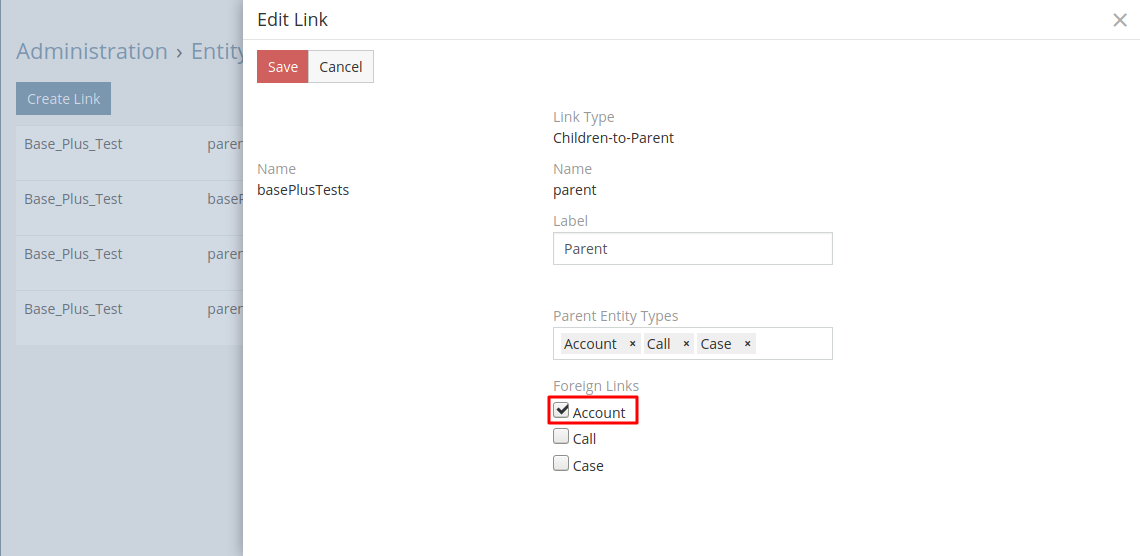Screen dimensions: 1140x556
Task: Click the last Base_Plus_Test row in the list
Action: 73,309
